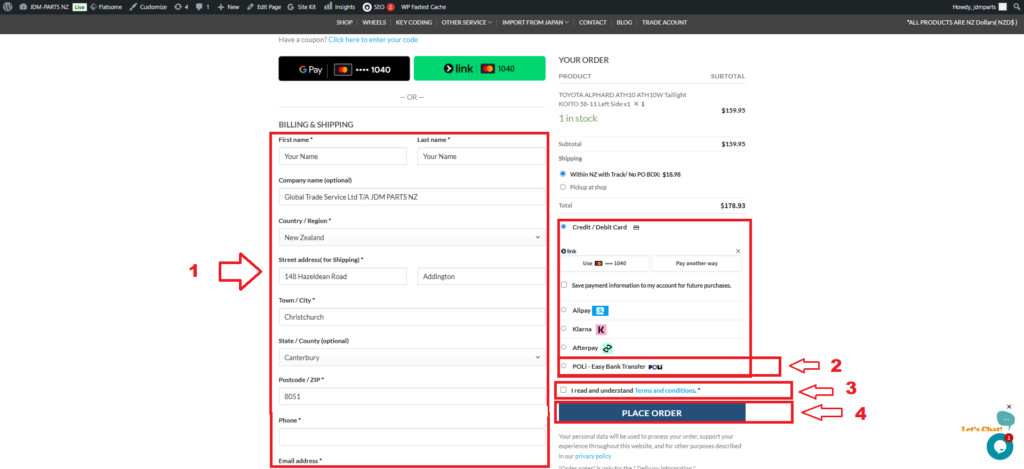Screen dimensions: 1024x469
Task: Pay with the G Pay button
Action: (344, 69)
